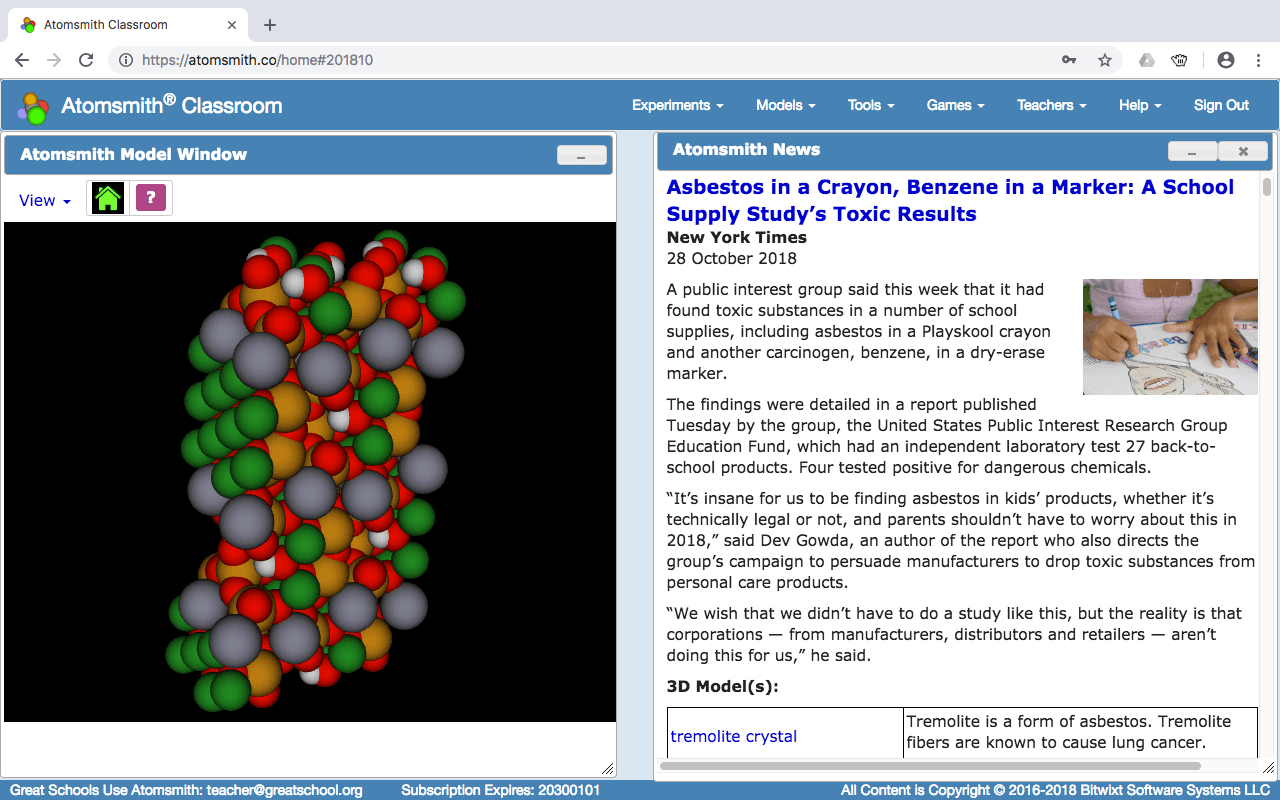The image size is (1280, 800).
Task: Click the 'New York Times' source text
Action: tap(737, 238)
